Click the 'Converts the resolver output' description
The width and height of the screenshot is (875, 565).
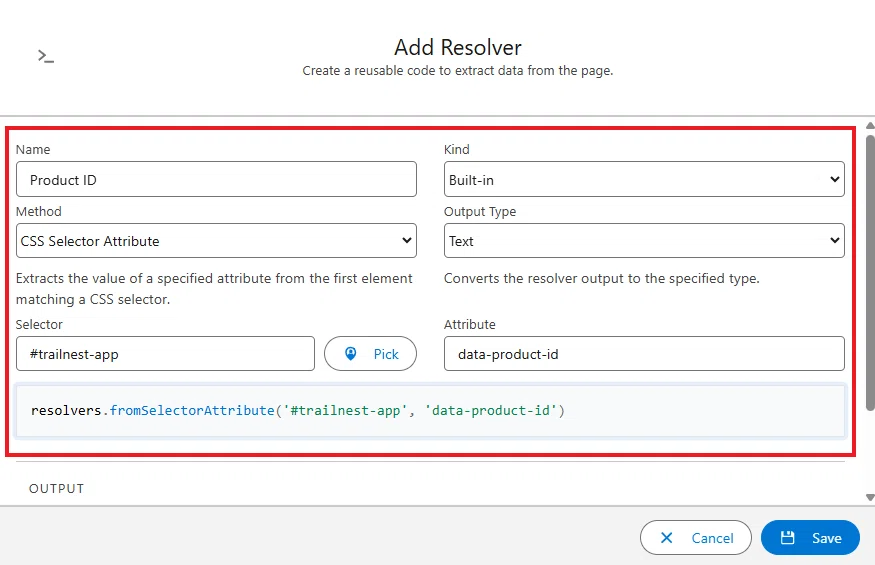point(602,278)
